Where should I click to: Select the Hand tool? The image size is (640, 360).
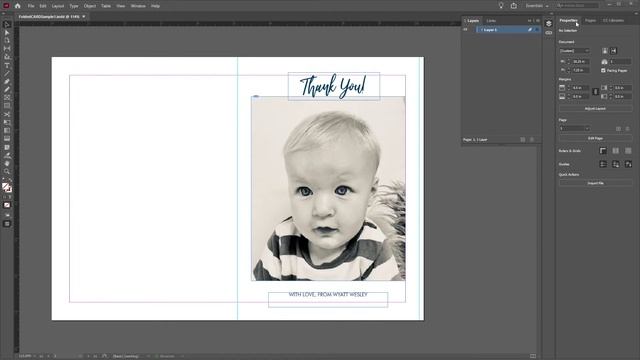7,163
